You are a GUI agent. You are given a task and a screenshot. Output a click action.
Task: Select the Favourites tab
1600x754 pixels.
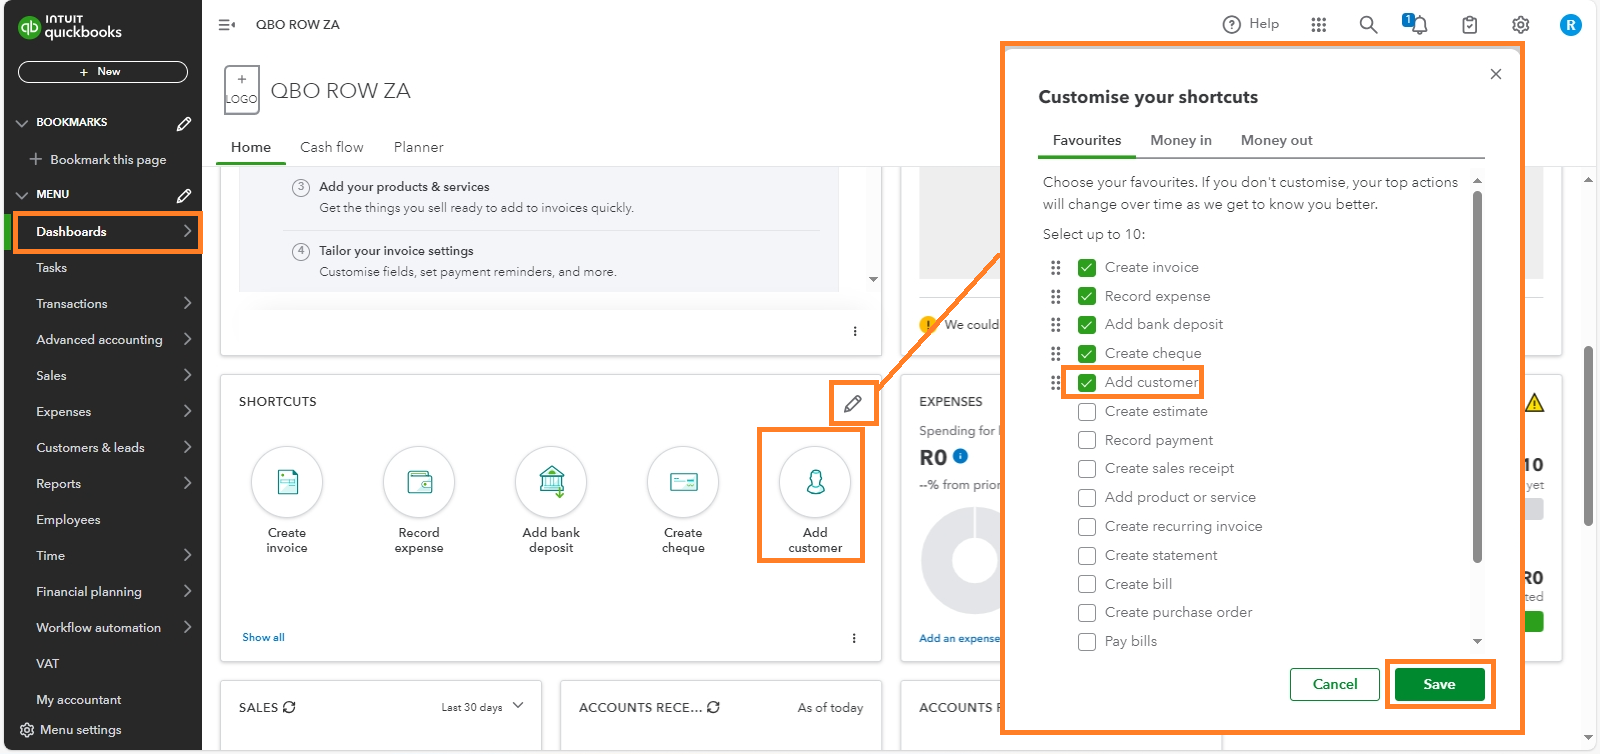[x=1087, y=141]
